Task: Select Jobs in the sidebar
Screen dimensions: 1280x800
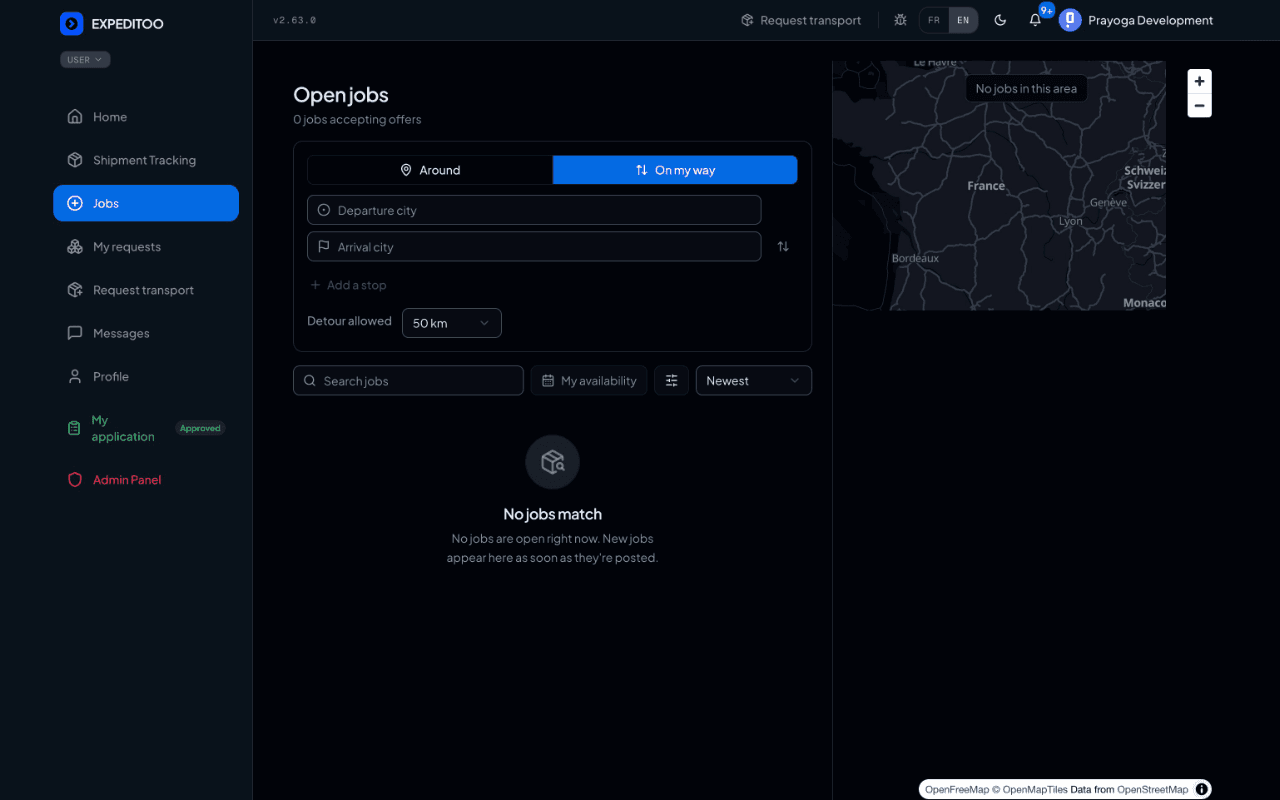Action: pos(146,203)
